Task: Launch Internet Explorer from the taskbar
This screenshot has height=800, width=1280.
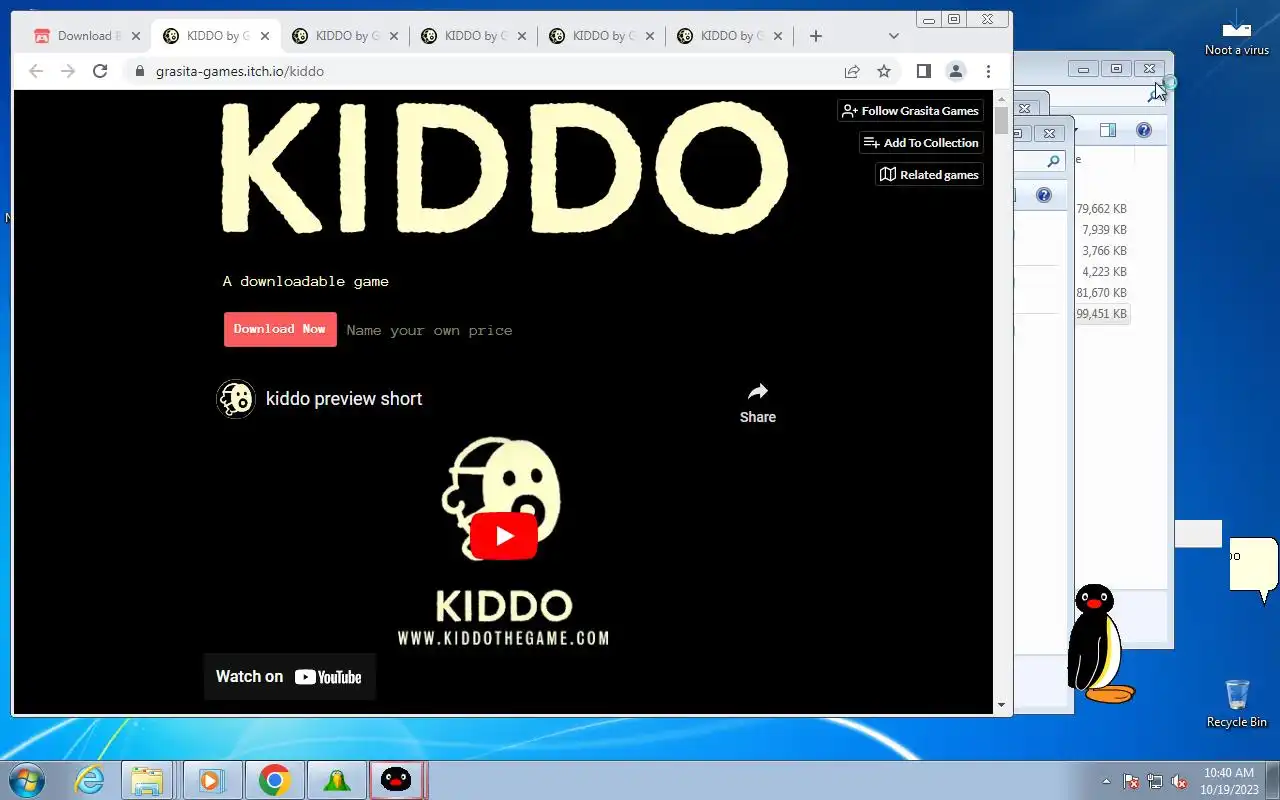Action: [90, 780]
